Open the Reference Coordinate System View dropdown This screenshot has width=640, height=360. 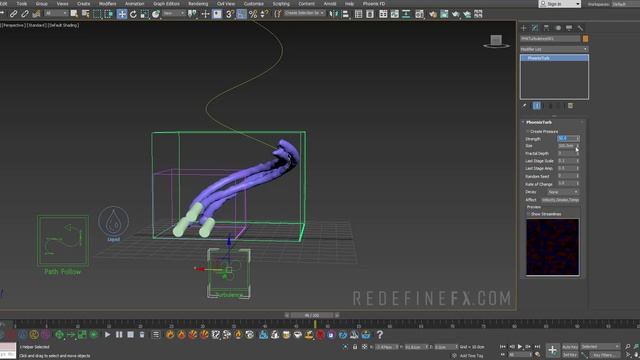click(173, 13)
